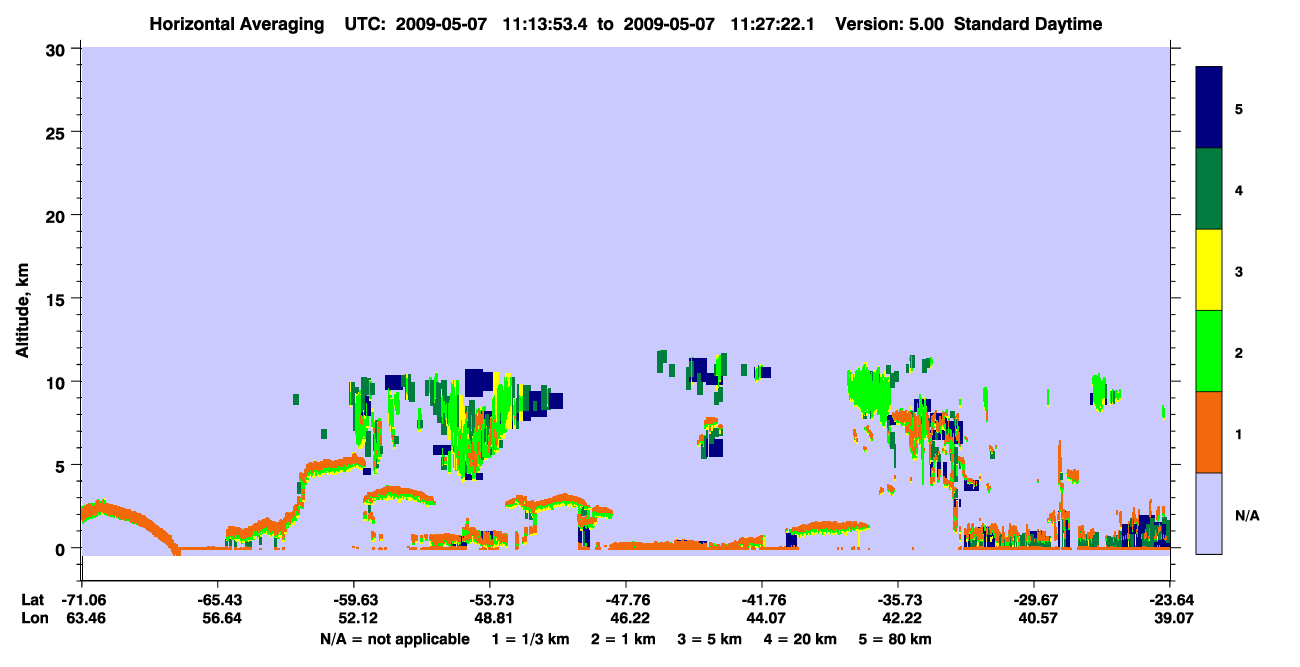Click the colorbar label 'N/A'

[x=1246, y=516]
